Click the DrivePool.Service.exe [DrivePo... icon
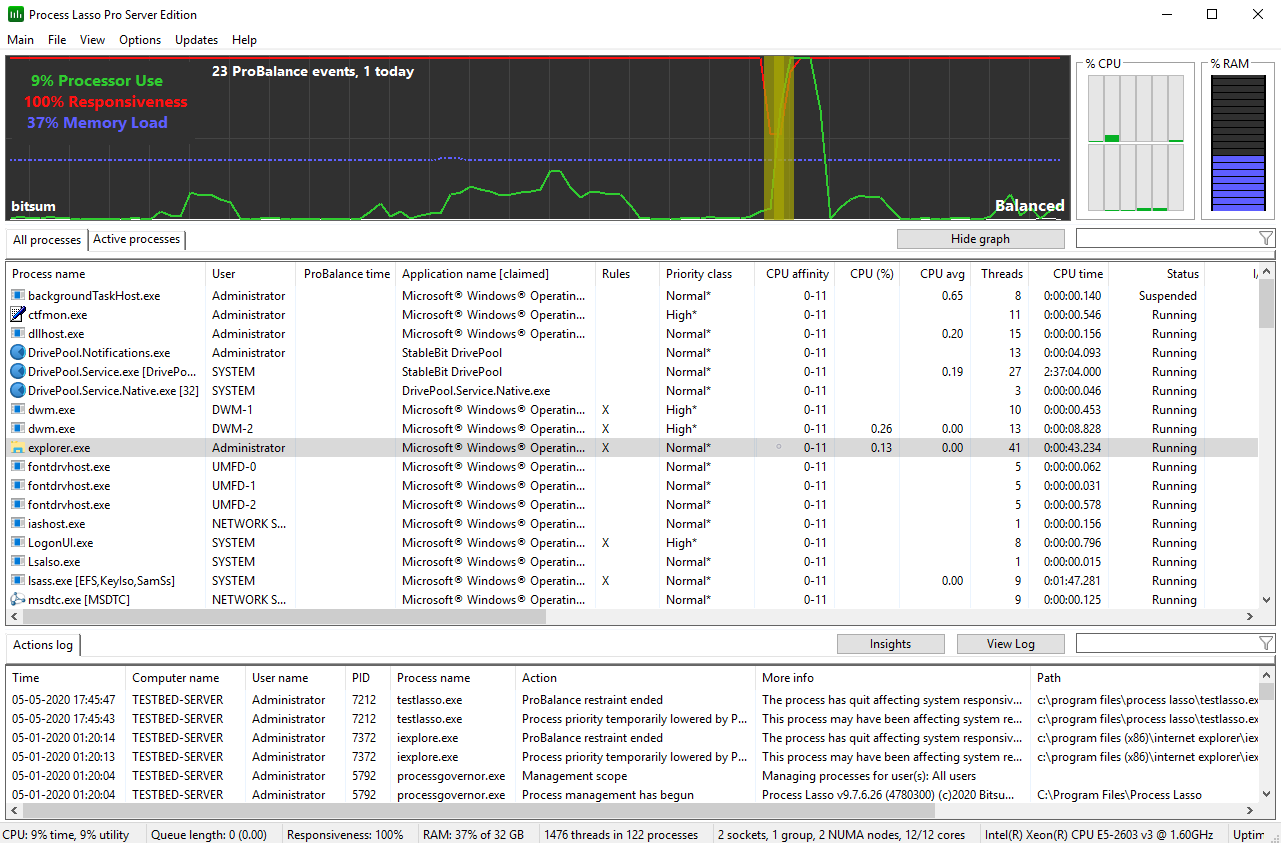This screenshot has height=843, width=1281. tap(17, 372)
